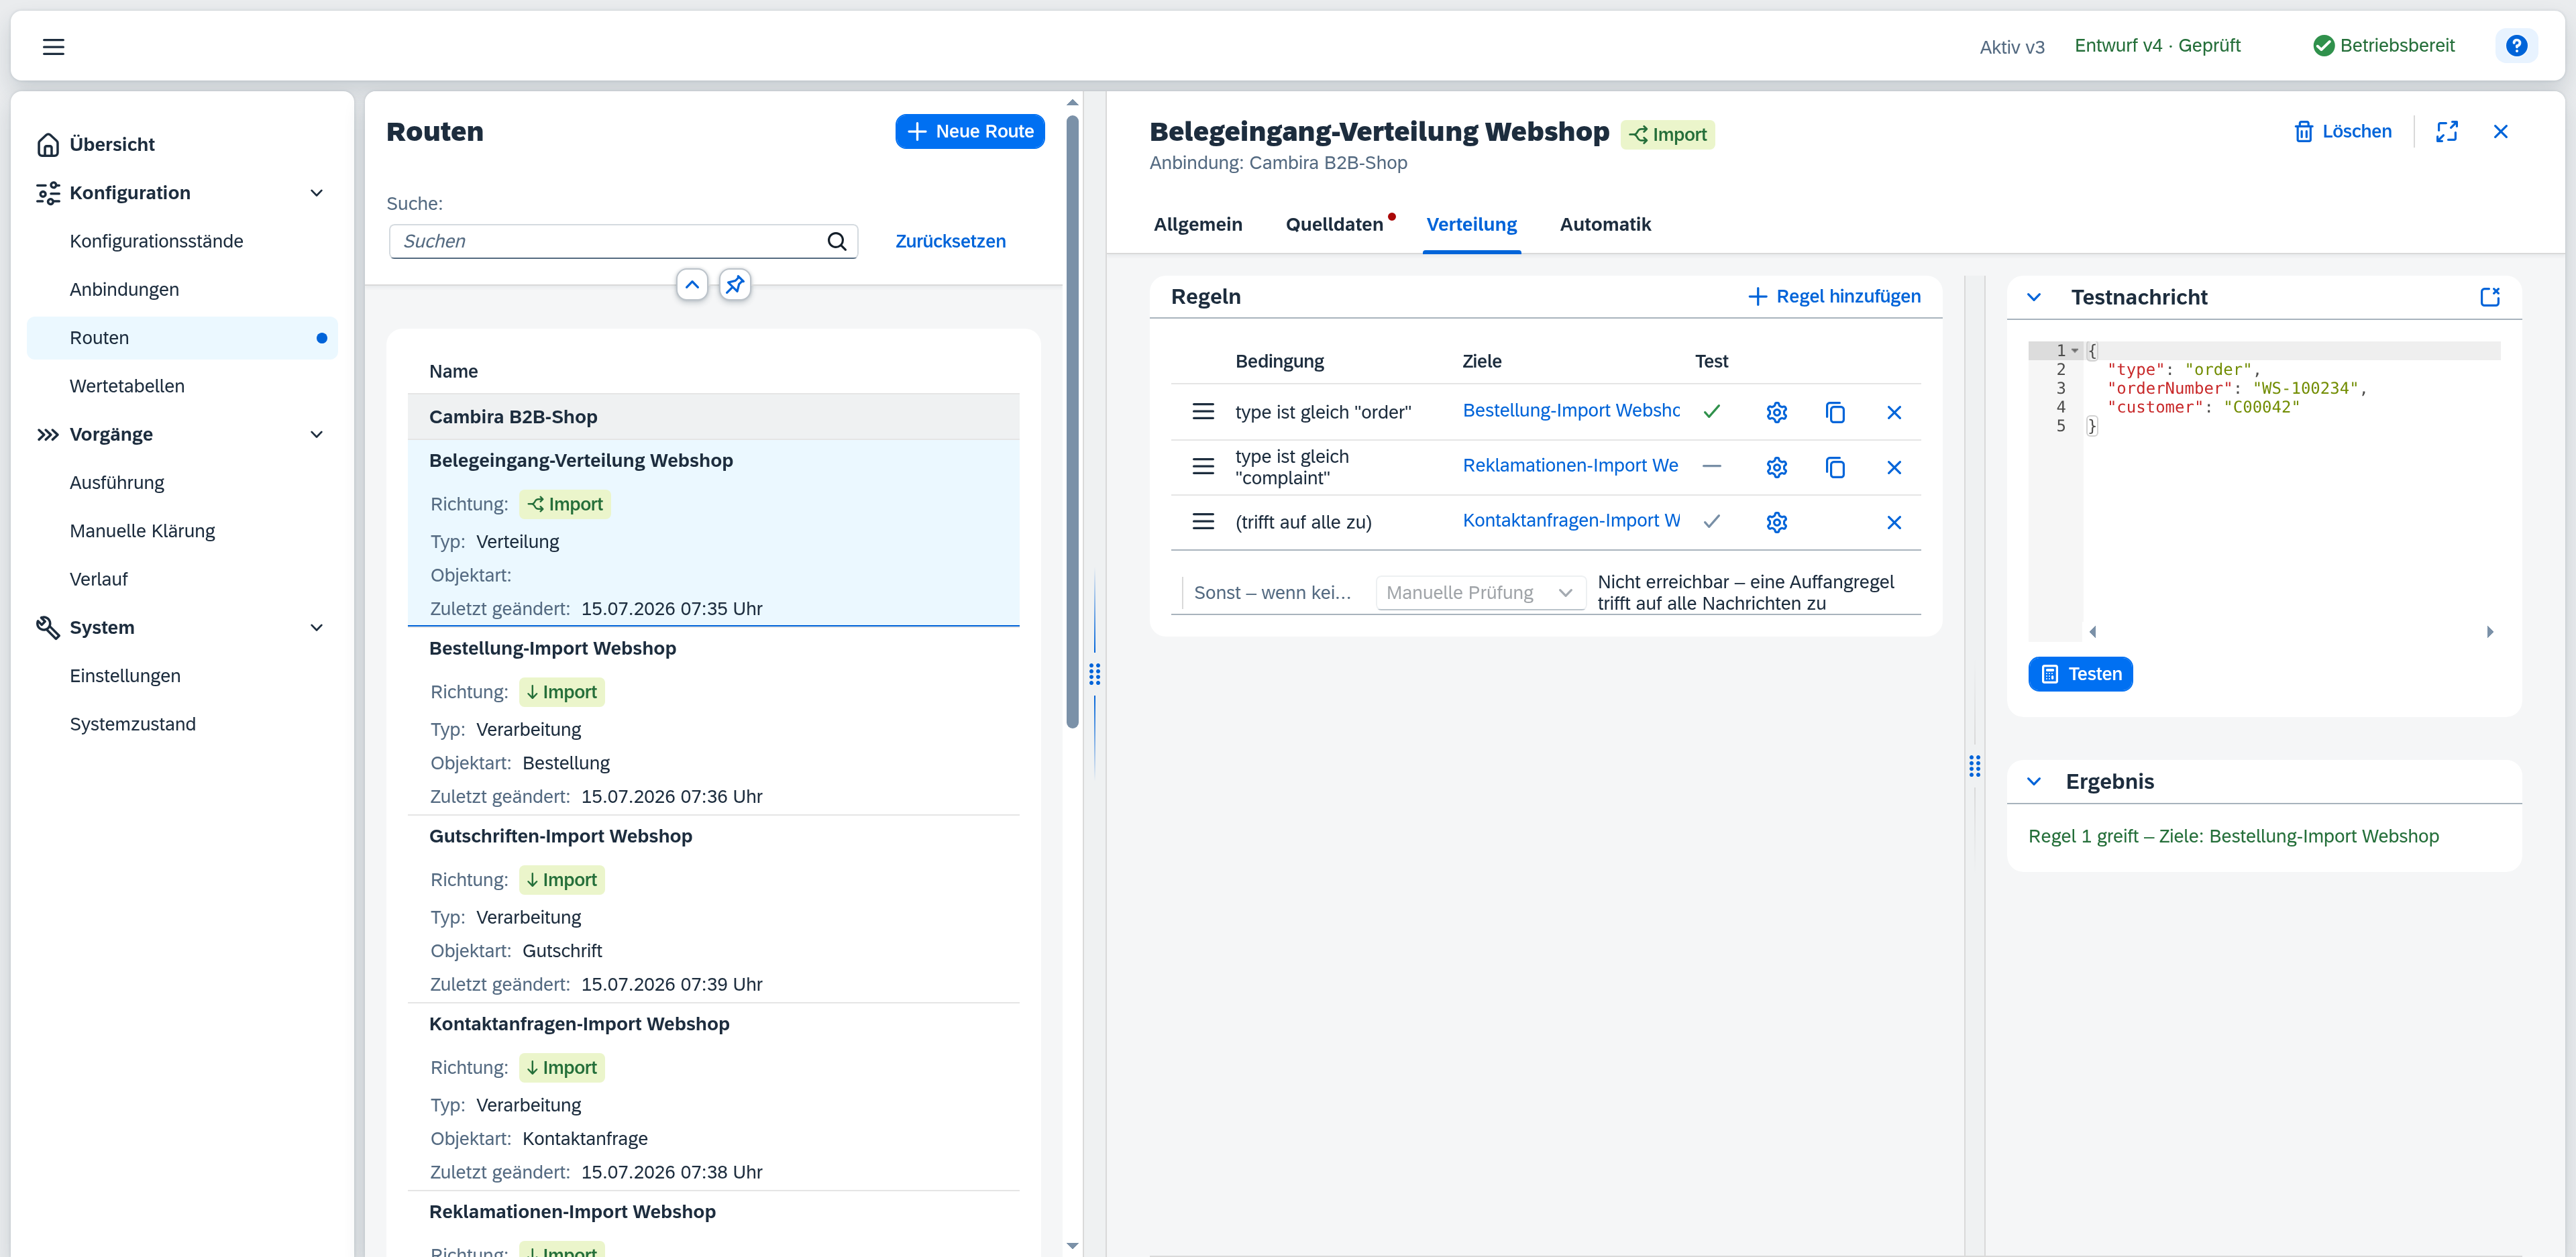Pop out the Testnachricht editor

[2489, 297]
